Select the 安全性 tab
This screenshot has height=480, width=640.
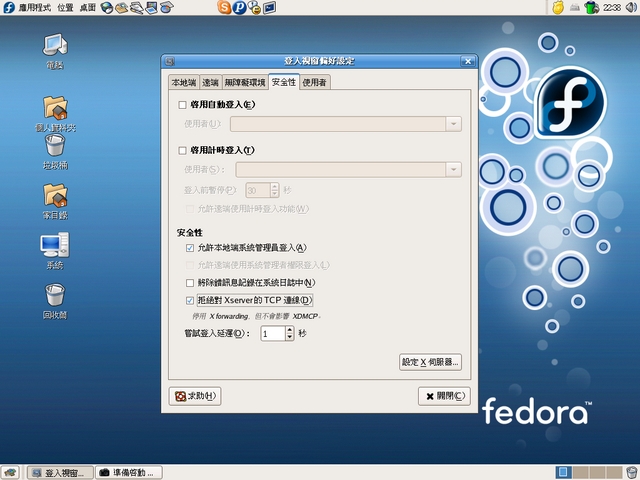pyautogui.click(x=284, y=82)
